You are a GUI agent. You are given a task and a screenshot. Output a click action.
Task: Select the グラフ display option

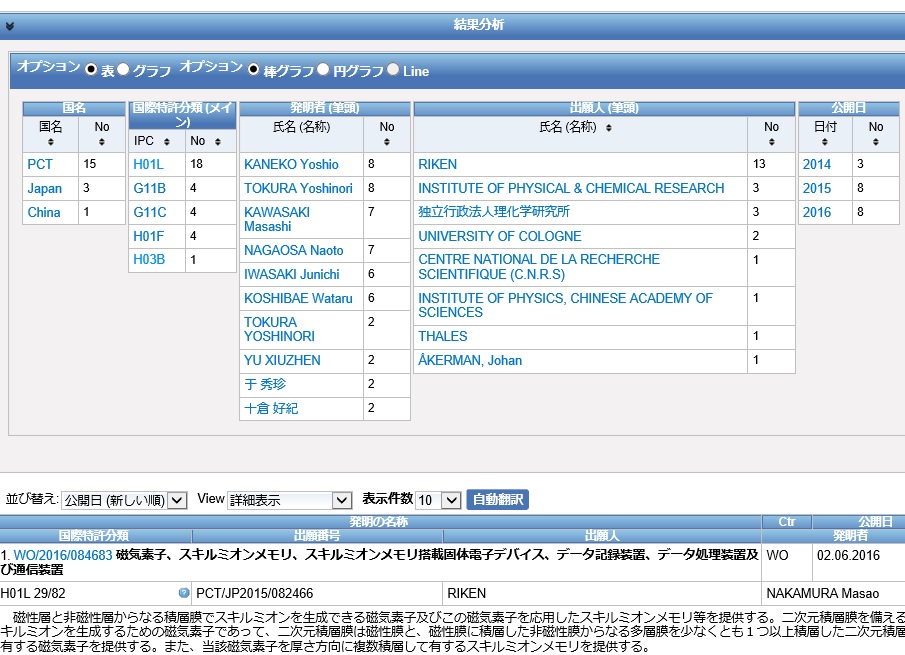[x=123, y=69]
